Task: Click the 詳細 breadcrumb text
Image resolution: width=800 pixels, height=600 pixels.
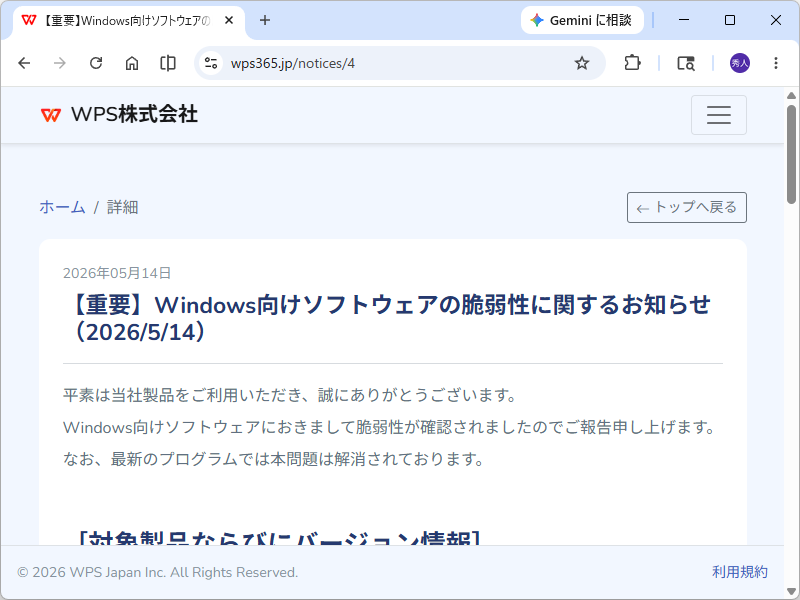Action: click(122, 207)
